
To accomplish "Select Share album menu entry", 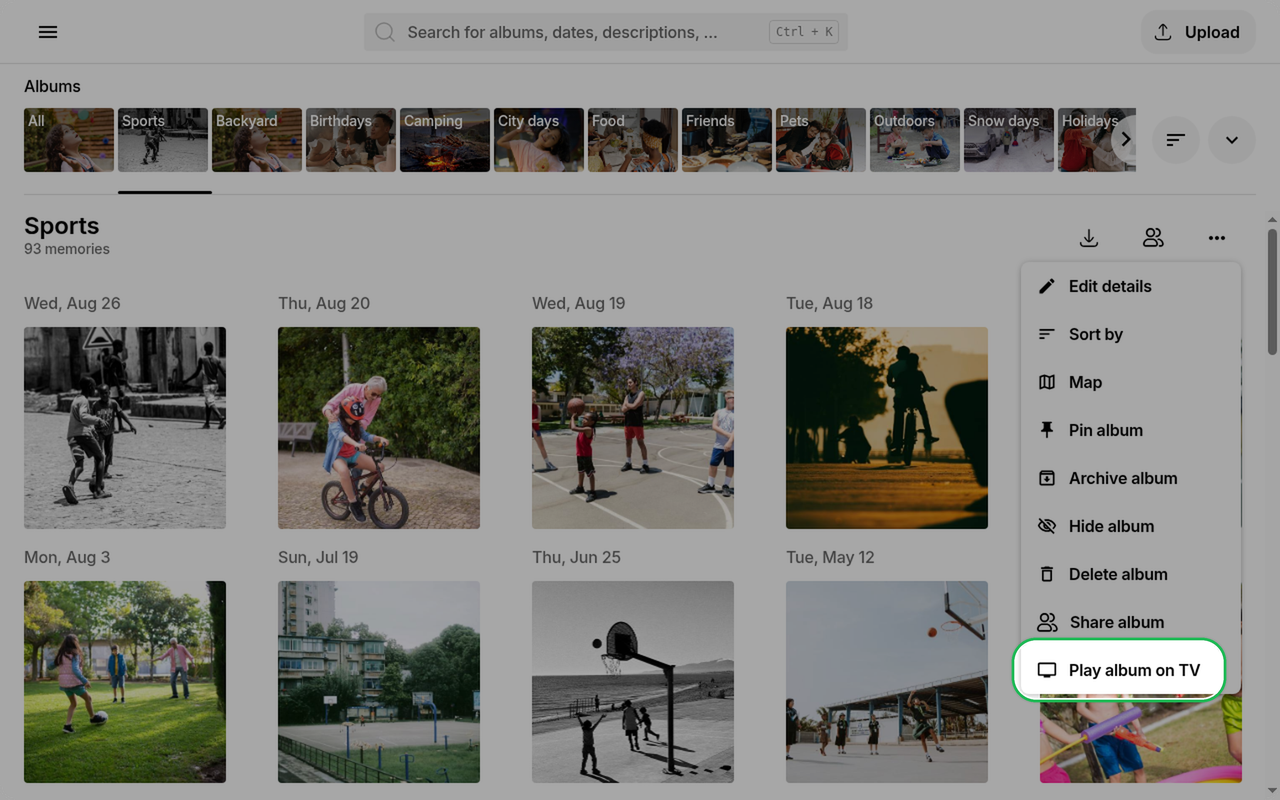I will [x=1131, y=622].
